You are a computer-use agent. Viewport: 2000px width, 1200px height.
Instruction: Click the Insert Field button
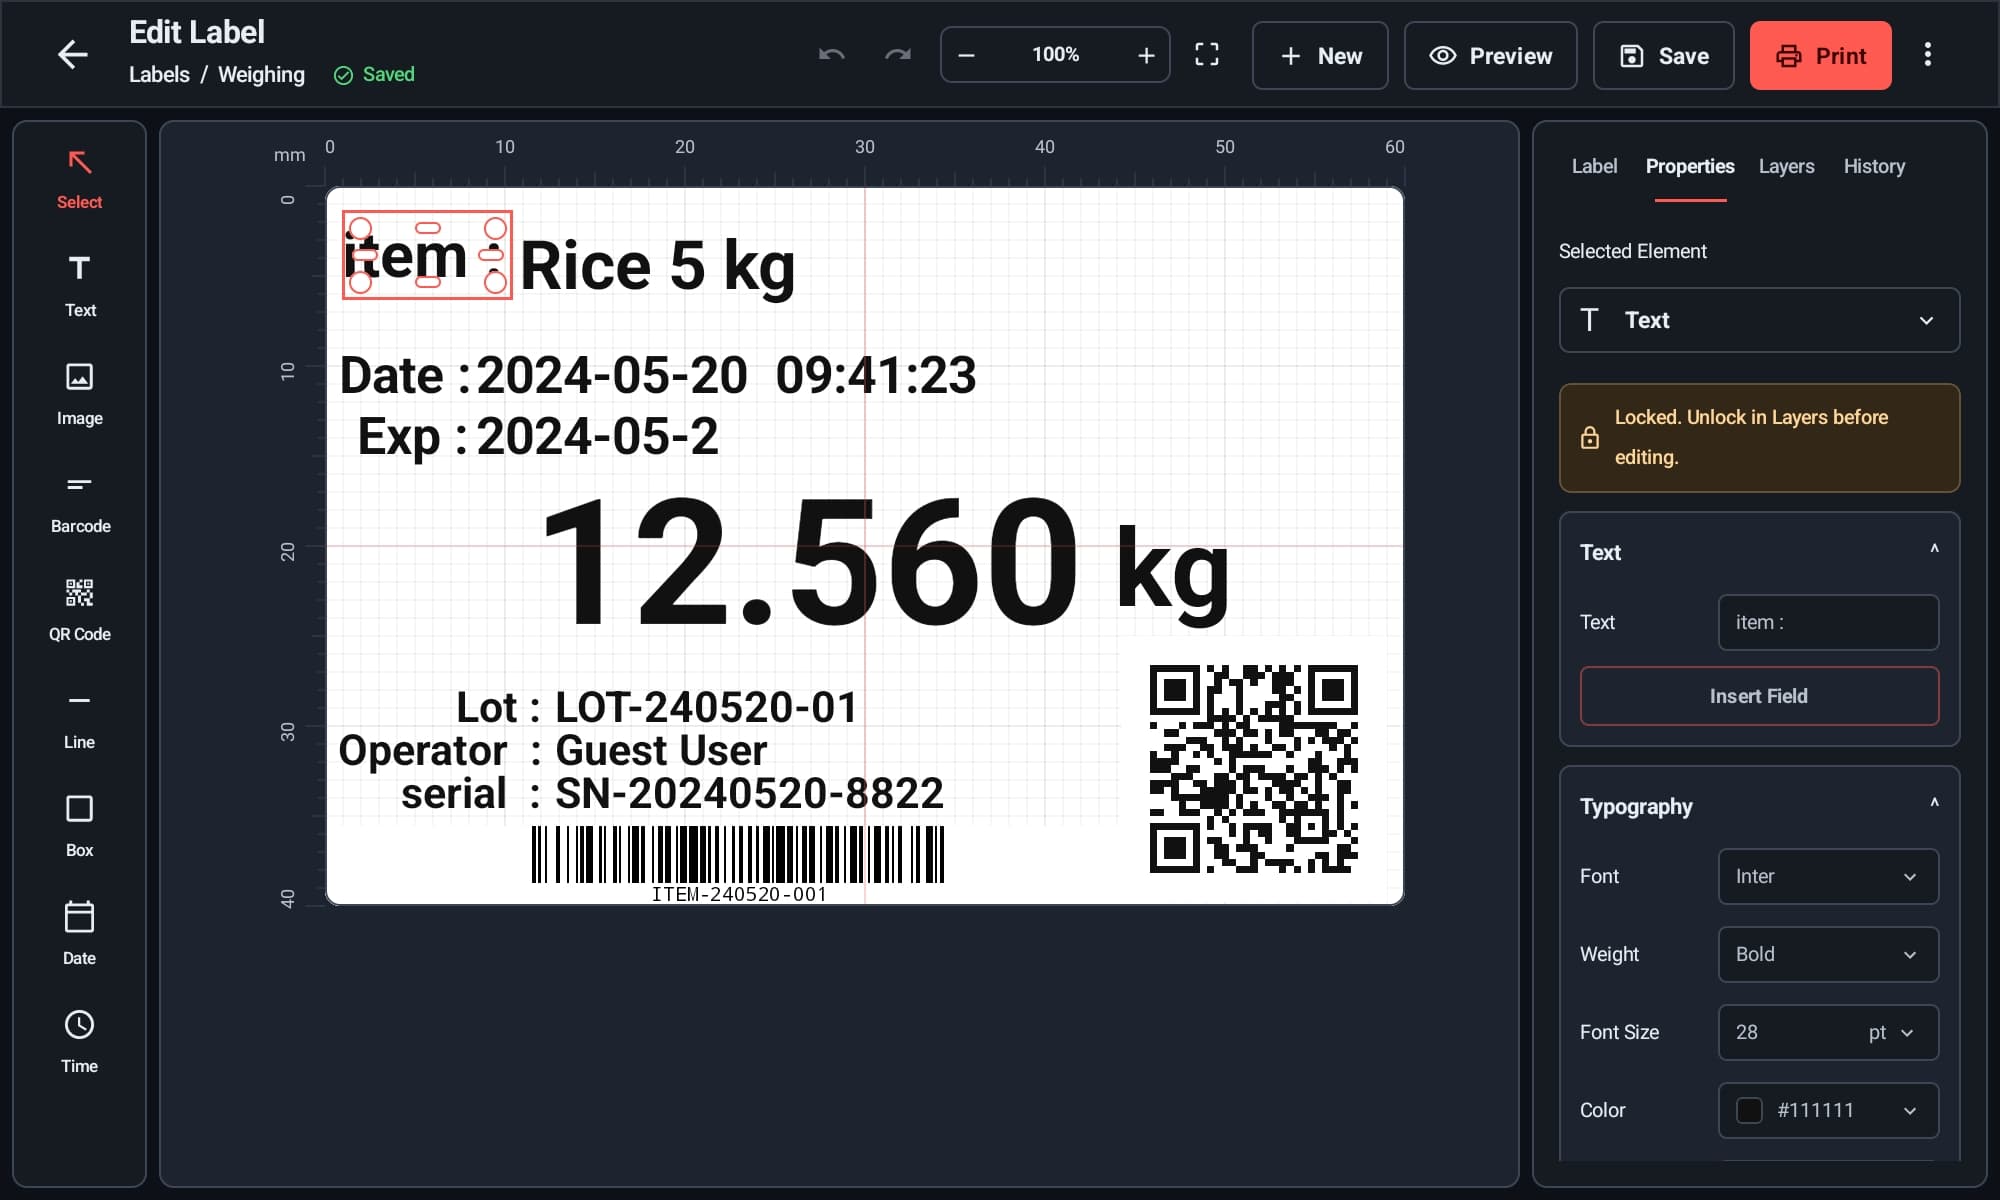pos(1759,696)
